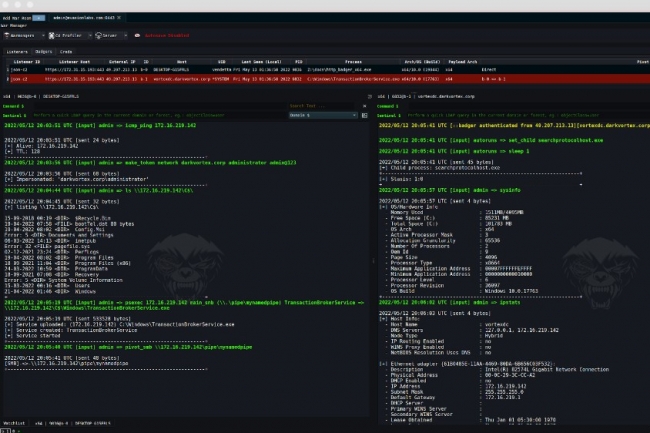Click the Process column header
Screen dimensions: 650x433
click(x=353, y=62)
